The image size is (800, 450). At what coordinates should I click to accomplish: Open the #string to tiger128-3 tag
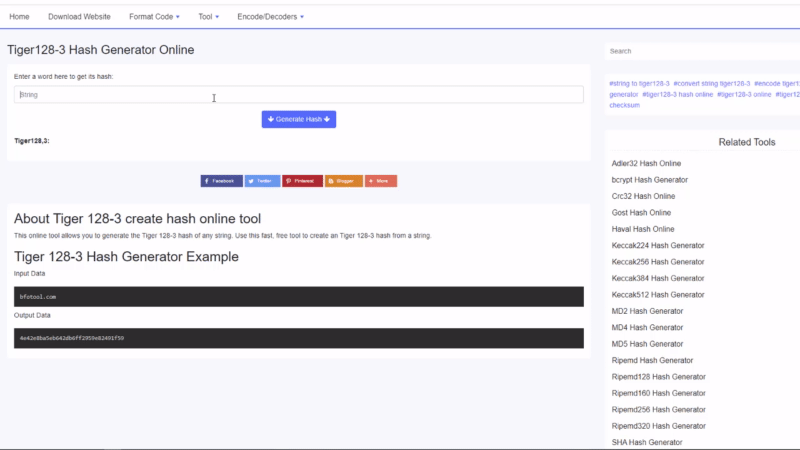click(639, 82)
